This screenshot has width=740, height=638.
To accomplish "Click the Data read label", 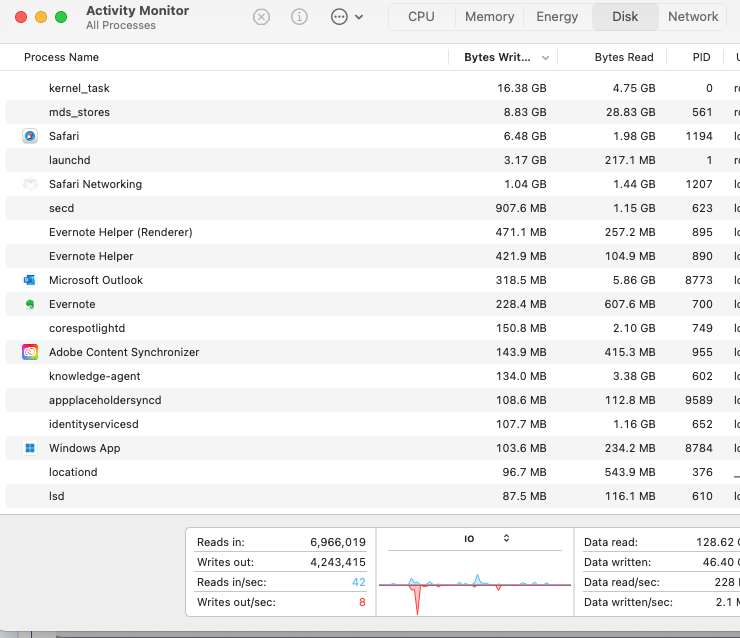I will coord(611,542).
